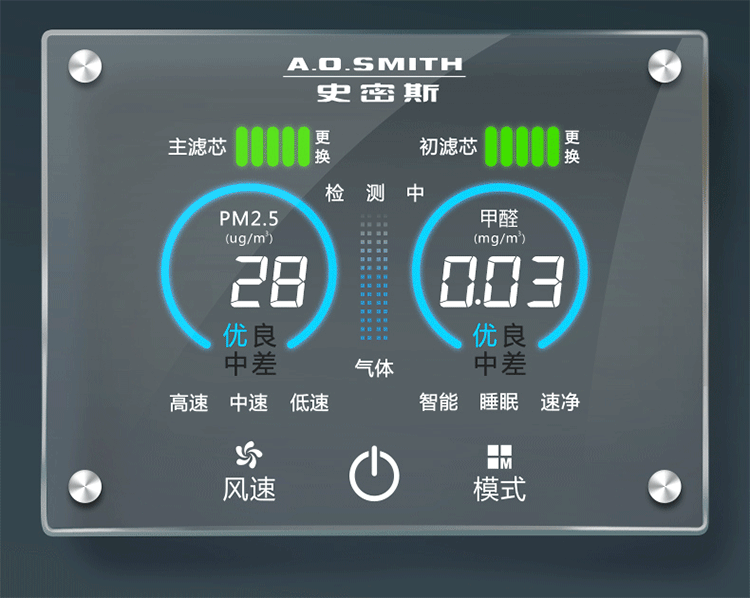Image resolution: width=750 pixels, height=598 pixels.
Task: Click the 主滤芯 filter life bar
Action: [x=273, y=146]
